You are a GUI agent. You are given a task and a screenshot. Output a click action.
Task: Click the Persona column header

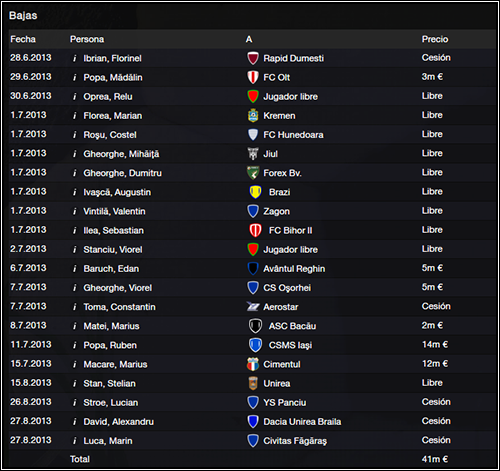point(87,39)
